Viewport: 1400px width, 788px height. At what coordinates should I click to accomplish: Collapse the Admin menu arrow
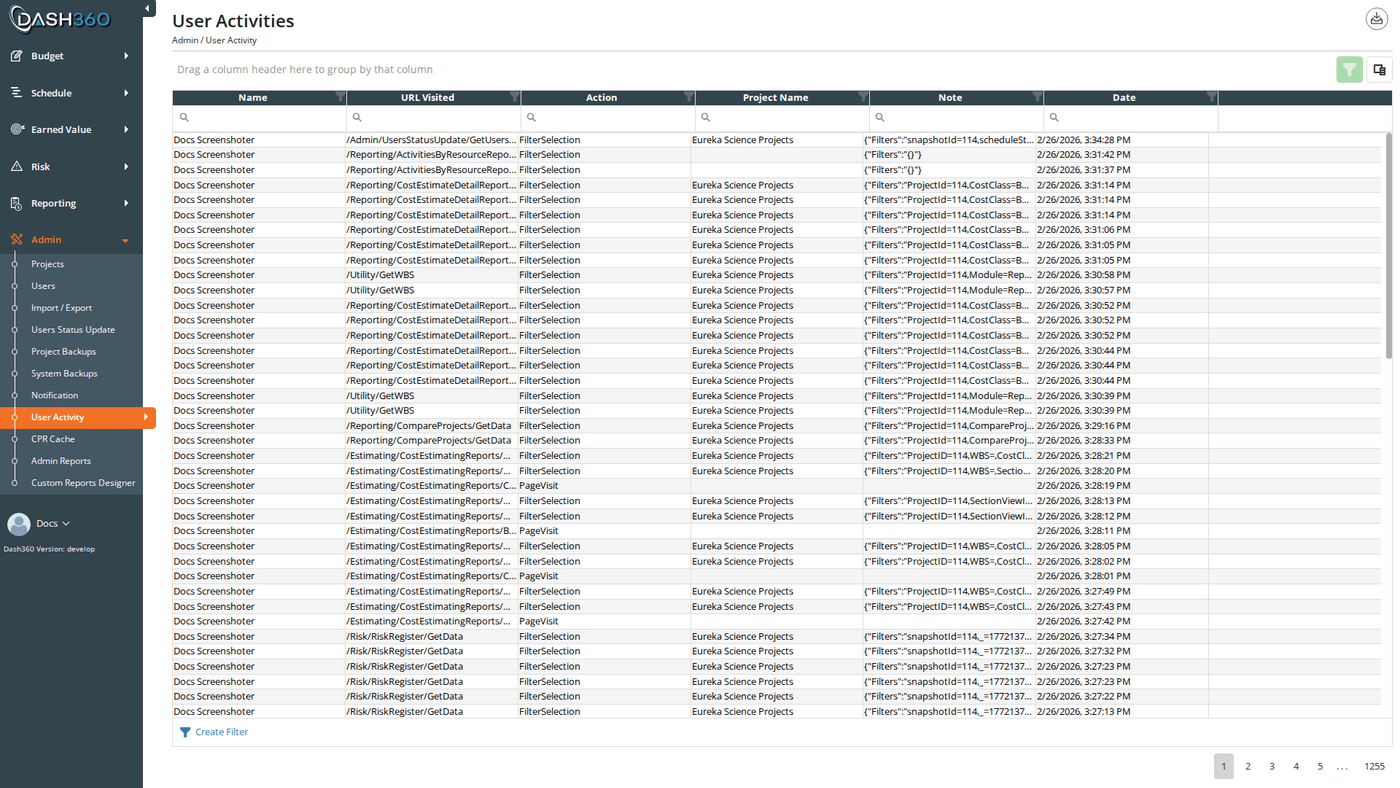(x=125, y=241)
